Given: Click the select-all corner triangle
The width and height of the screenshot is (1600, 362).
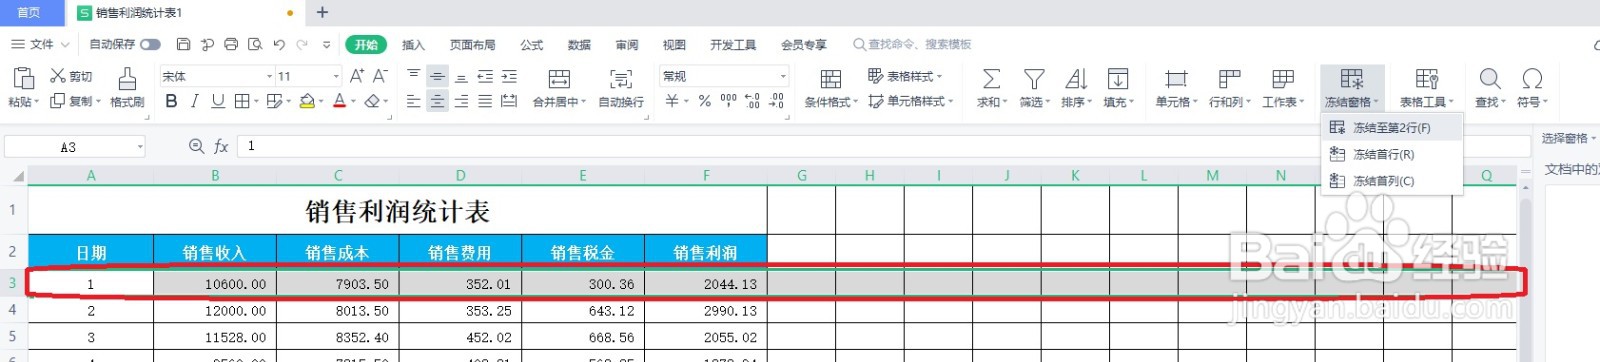Looking at the screenshot, I should (x=17, y=176).
